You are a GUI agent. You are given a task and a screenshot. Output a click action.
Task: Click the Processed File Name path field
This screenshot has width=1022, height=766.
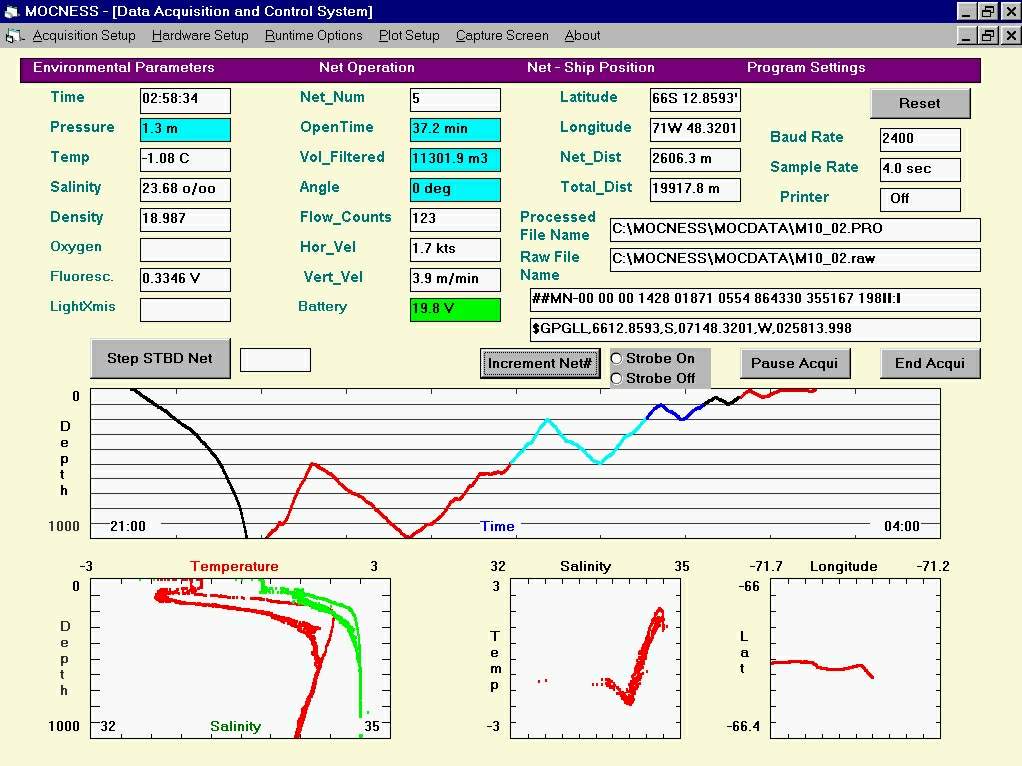(795, 229)
